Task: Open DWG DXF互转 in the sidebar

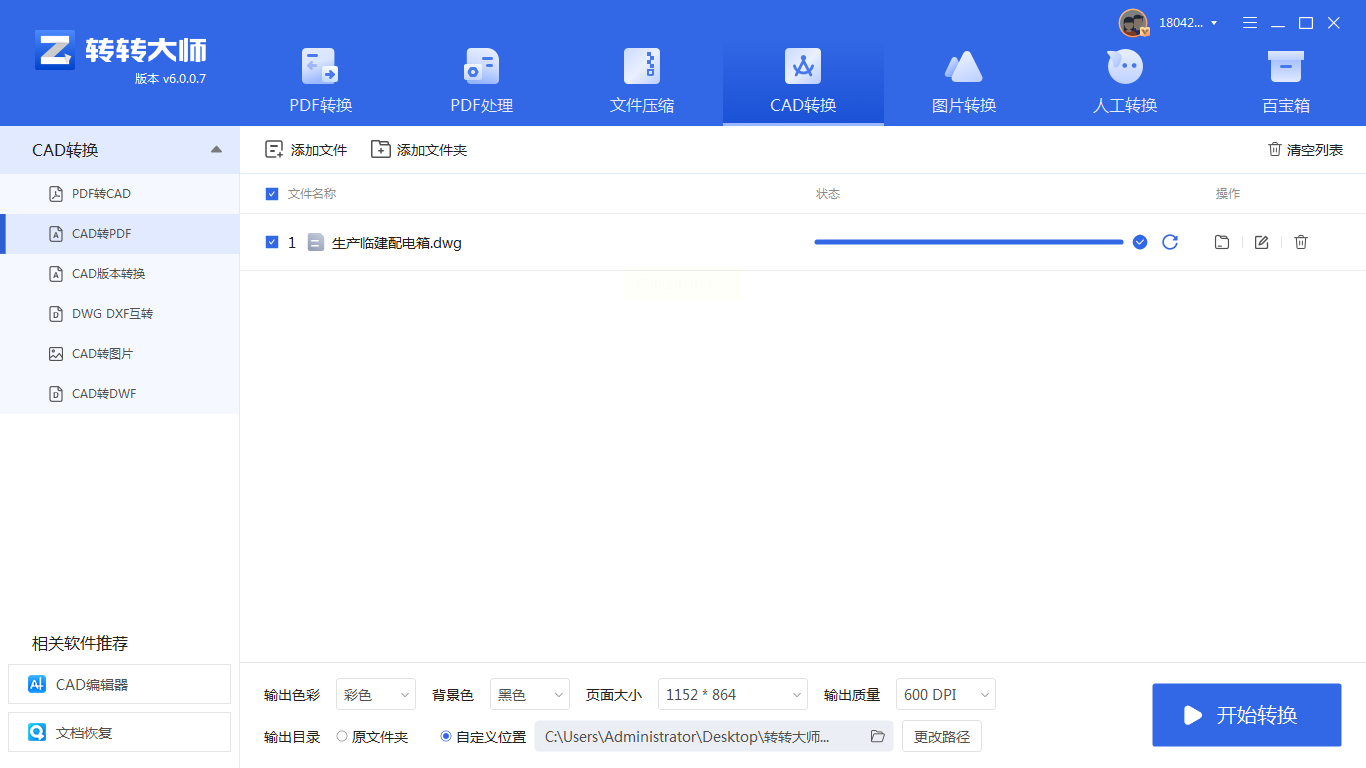Action: tap(120, 314)
